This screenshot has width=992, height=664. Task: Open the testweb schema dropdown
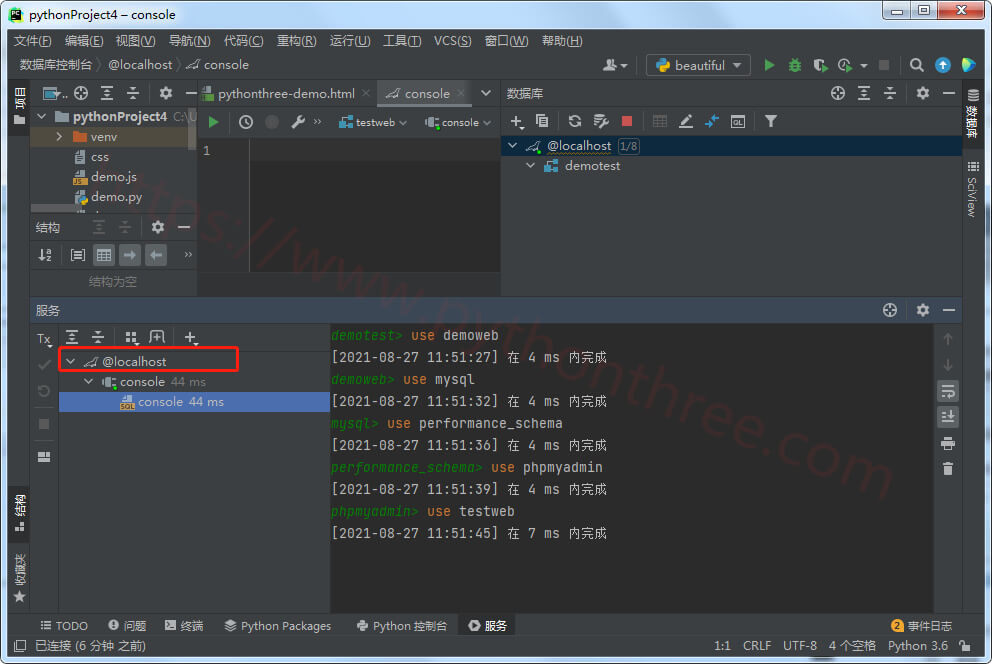(x=373, y=123)
